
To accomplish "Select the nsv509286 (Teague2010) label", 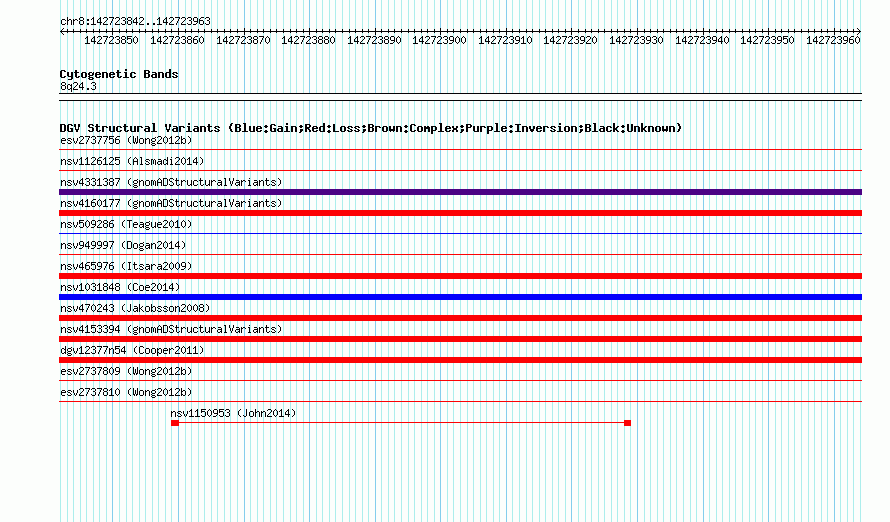I will [126, 224].
